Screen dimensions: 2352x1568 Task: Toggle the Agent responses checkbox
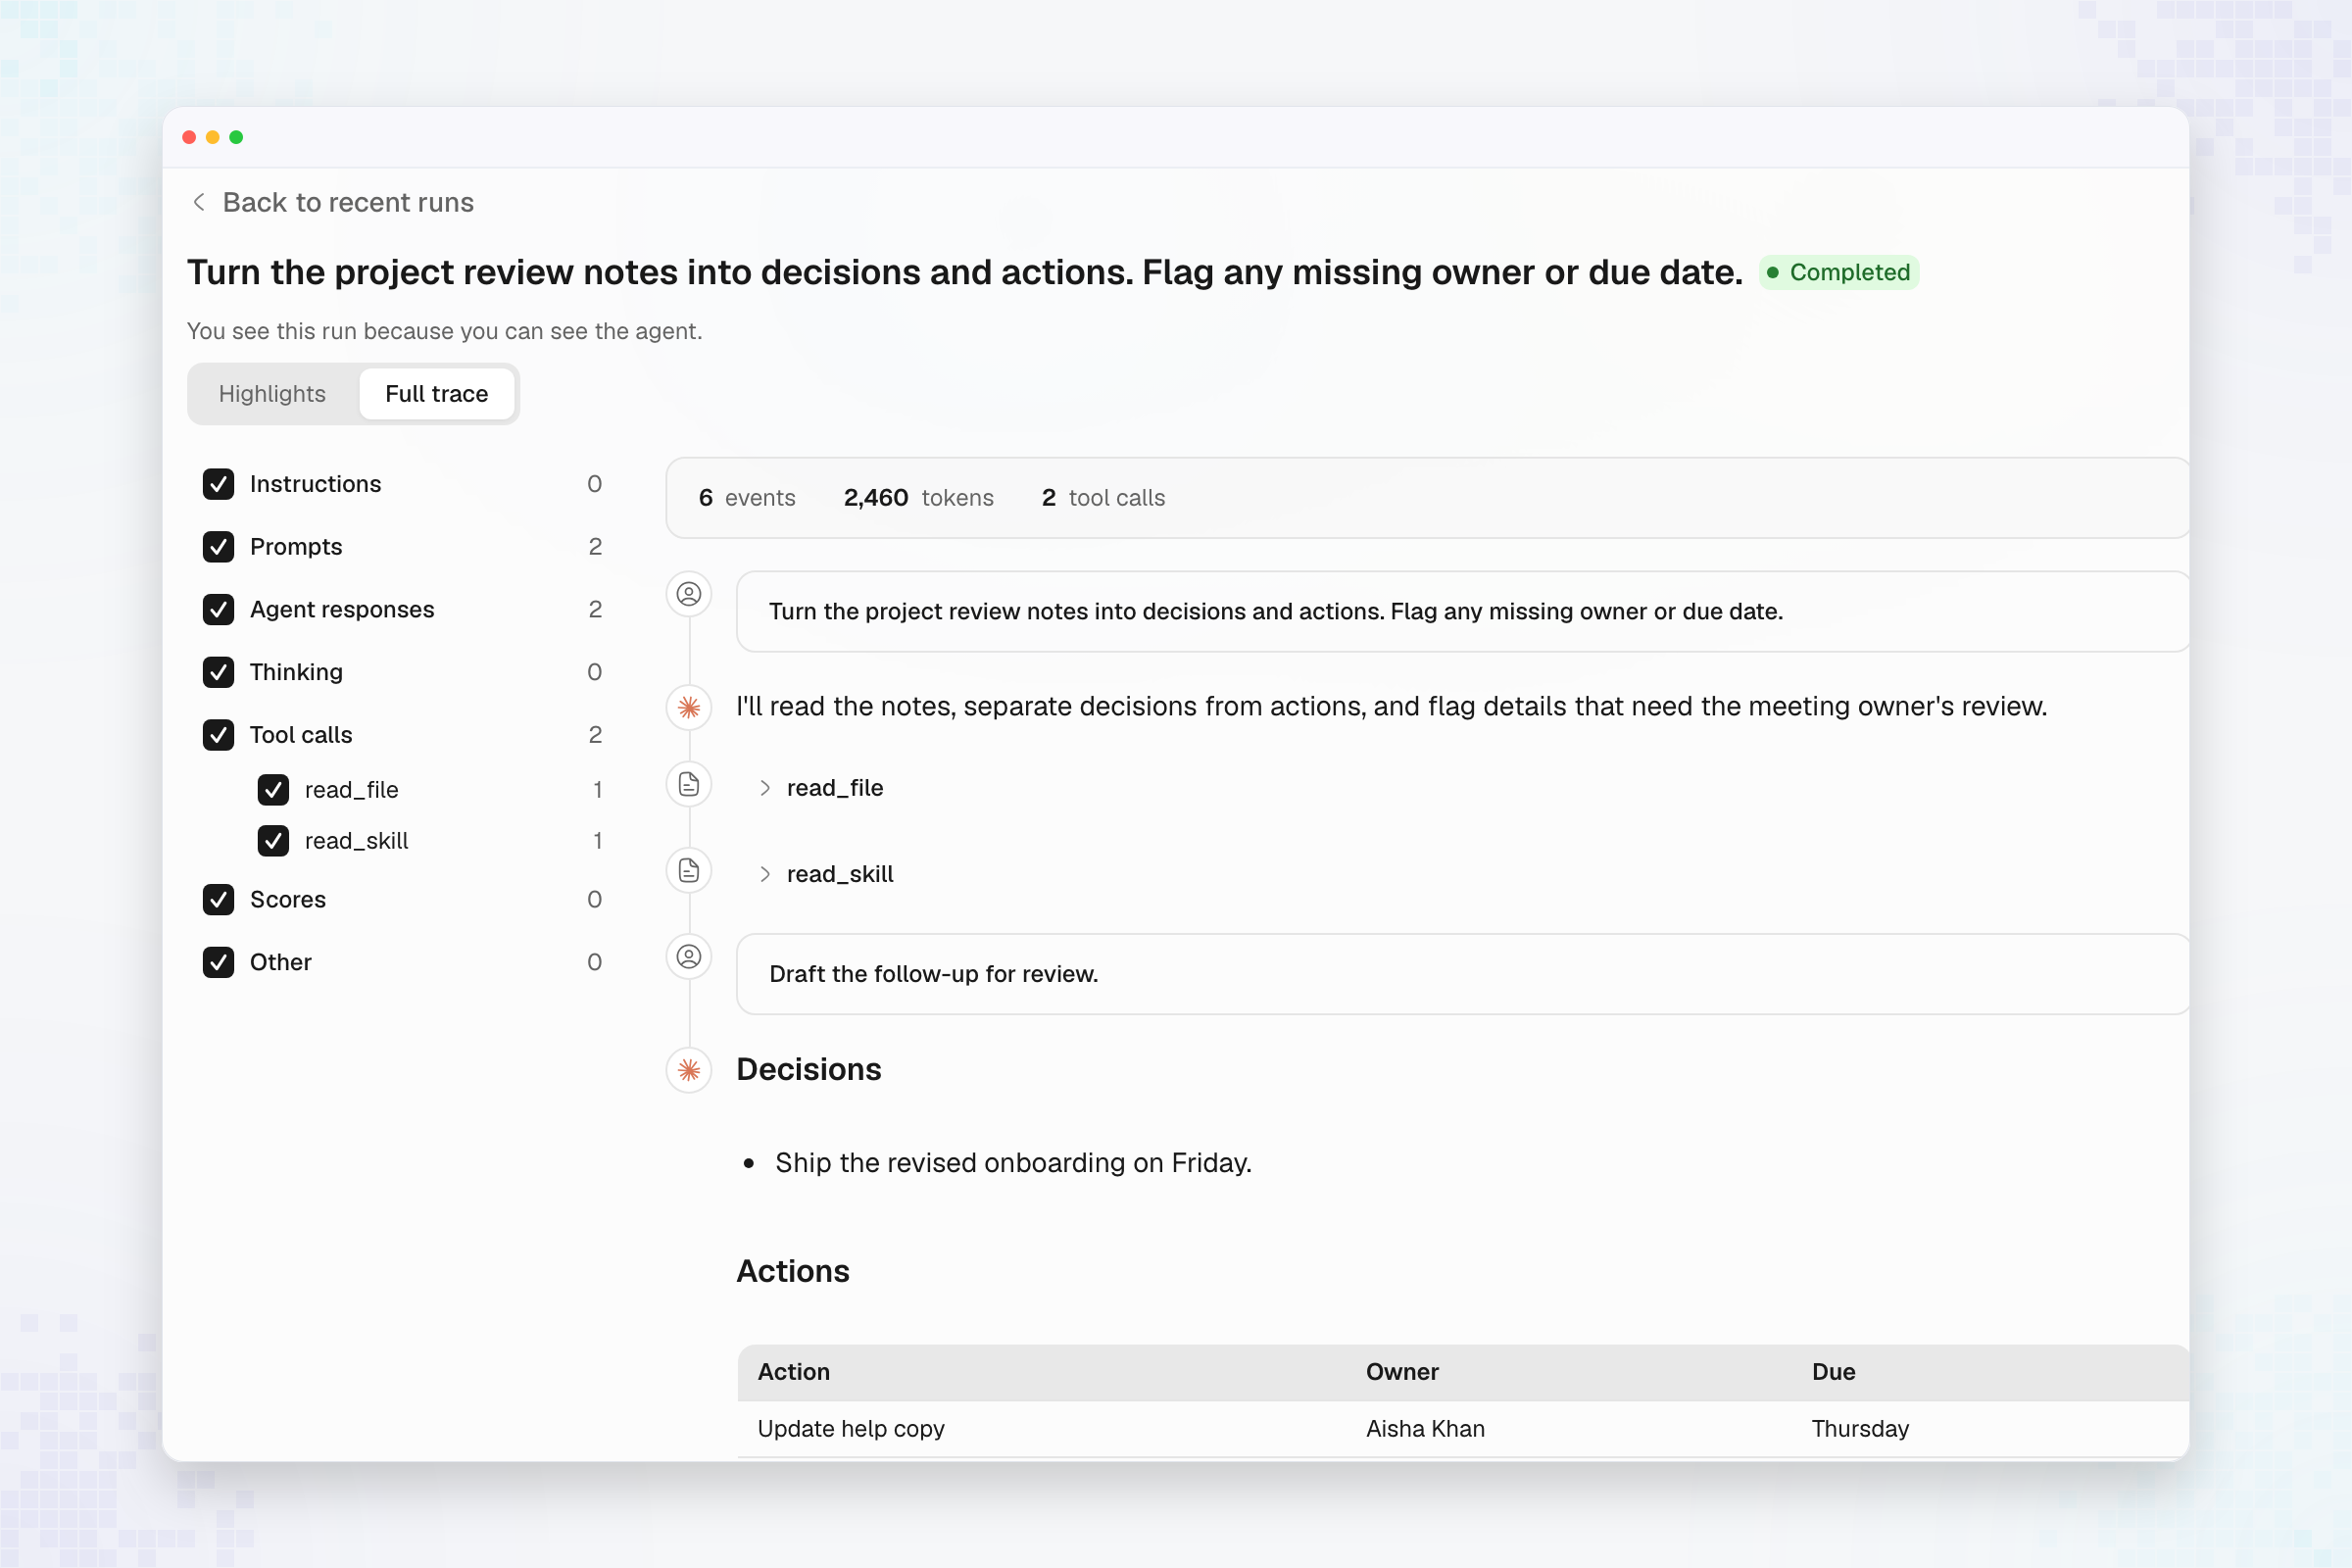(x=218, y=610)
